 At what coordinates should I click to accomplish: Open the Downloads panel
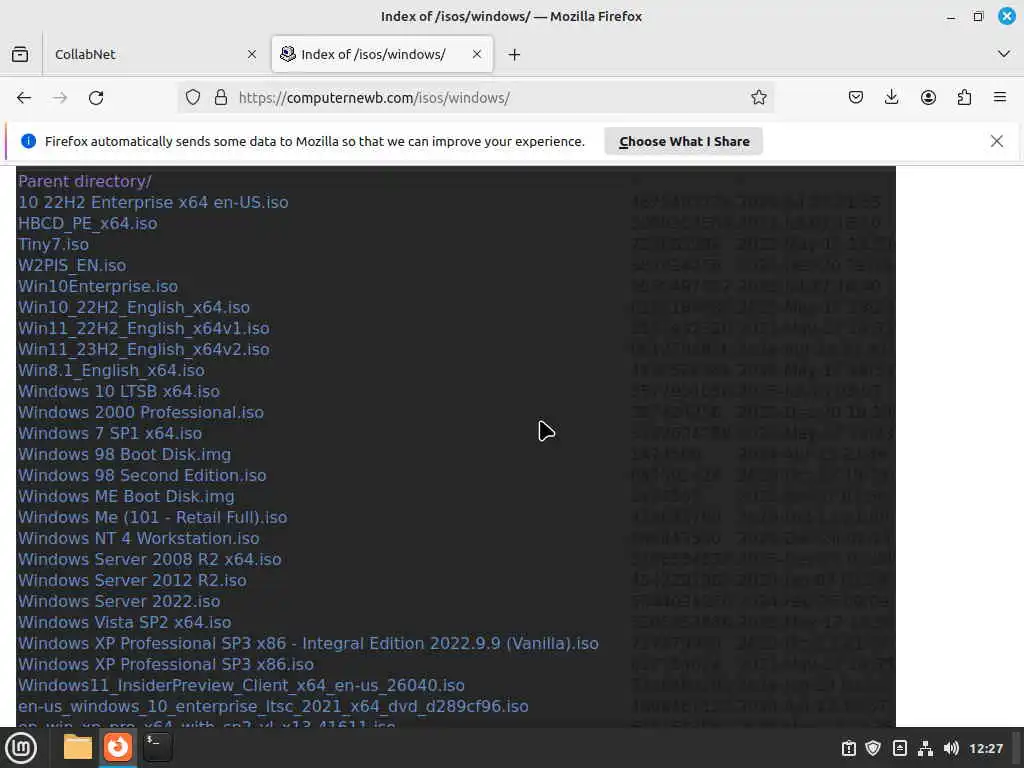click(891, 97)
